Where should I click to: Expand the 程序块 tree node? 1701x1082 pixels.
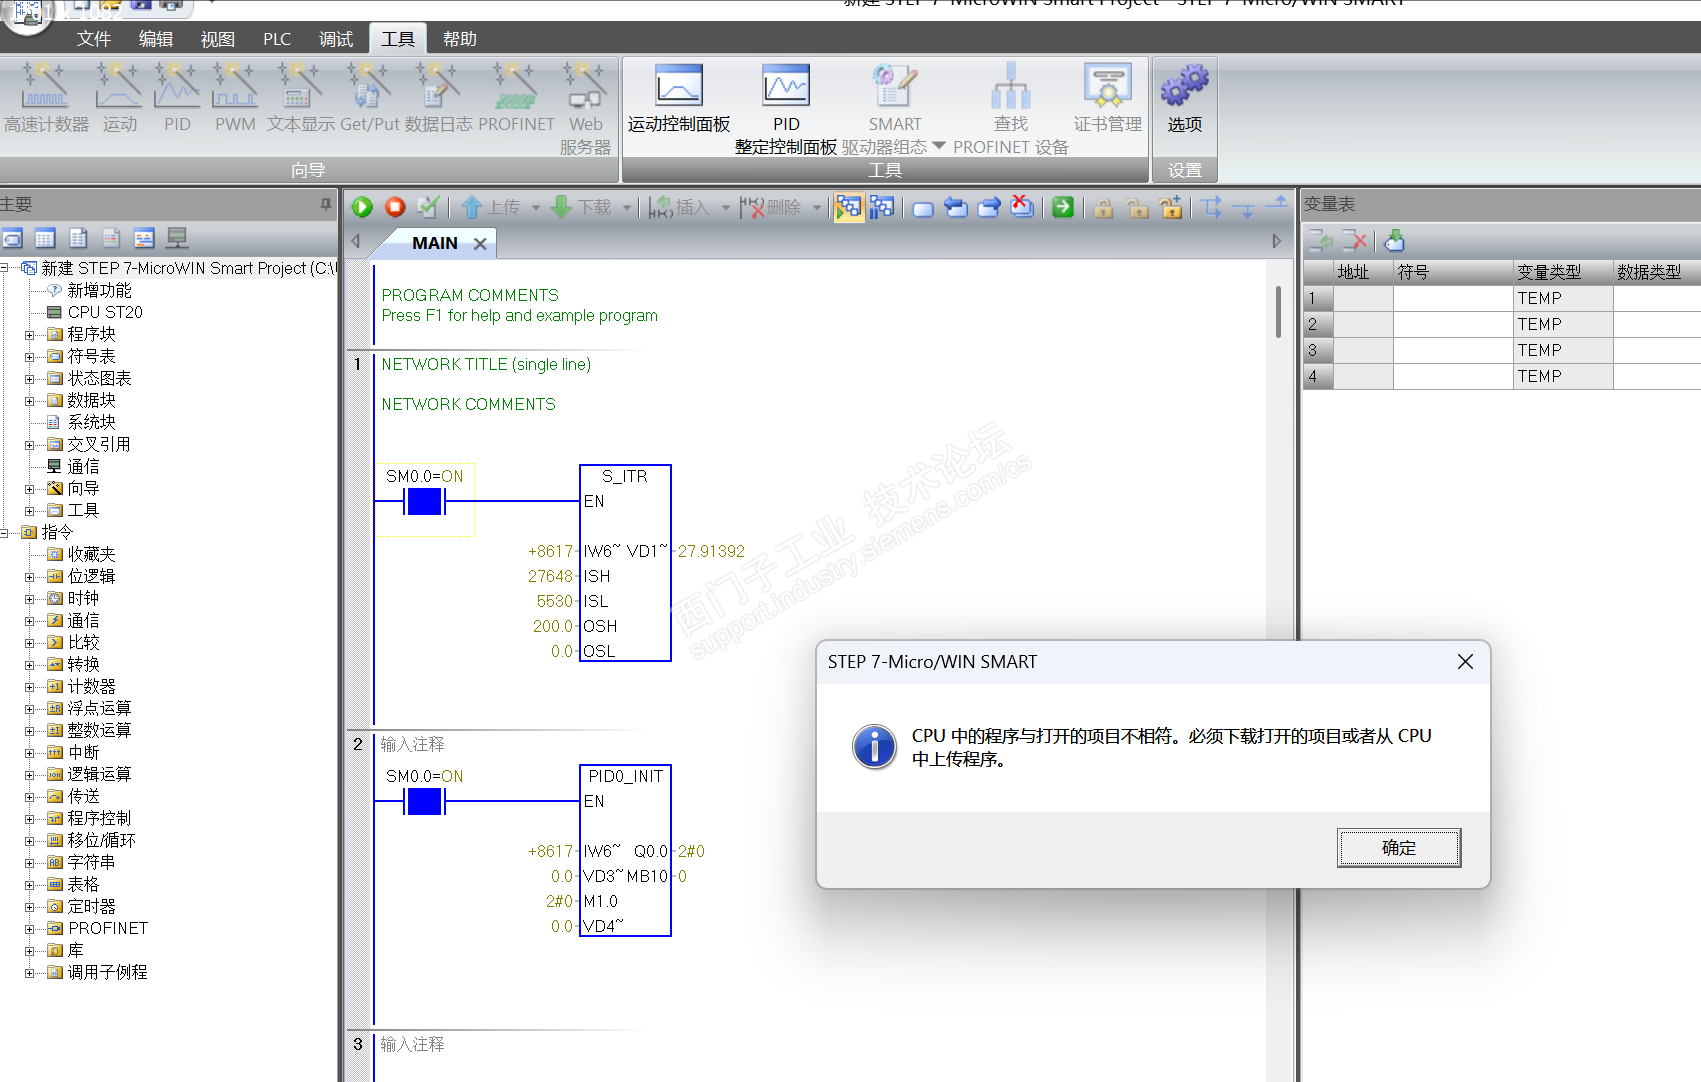(30, 335)
